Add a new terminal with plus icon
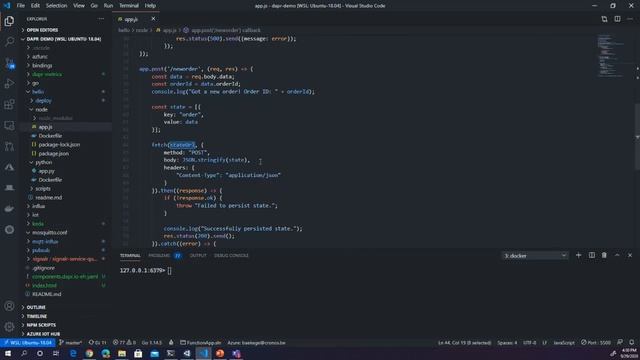The width and height of the screenshot is (640, 360). 578,256
